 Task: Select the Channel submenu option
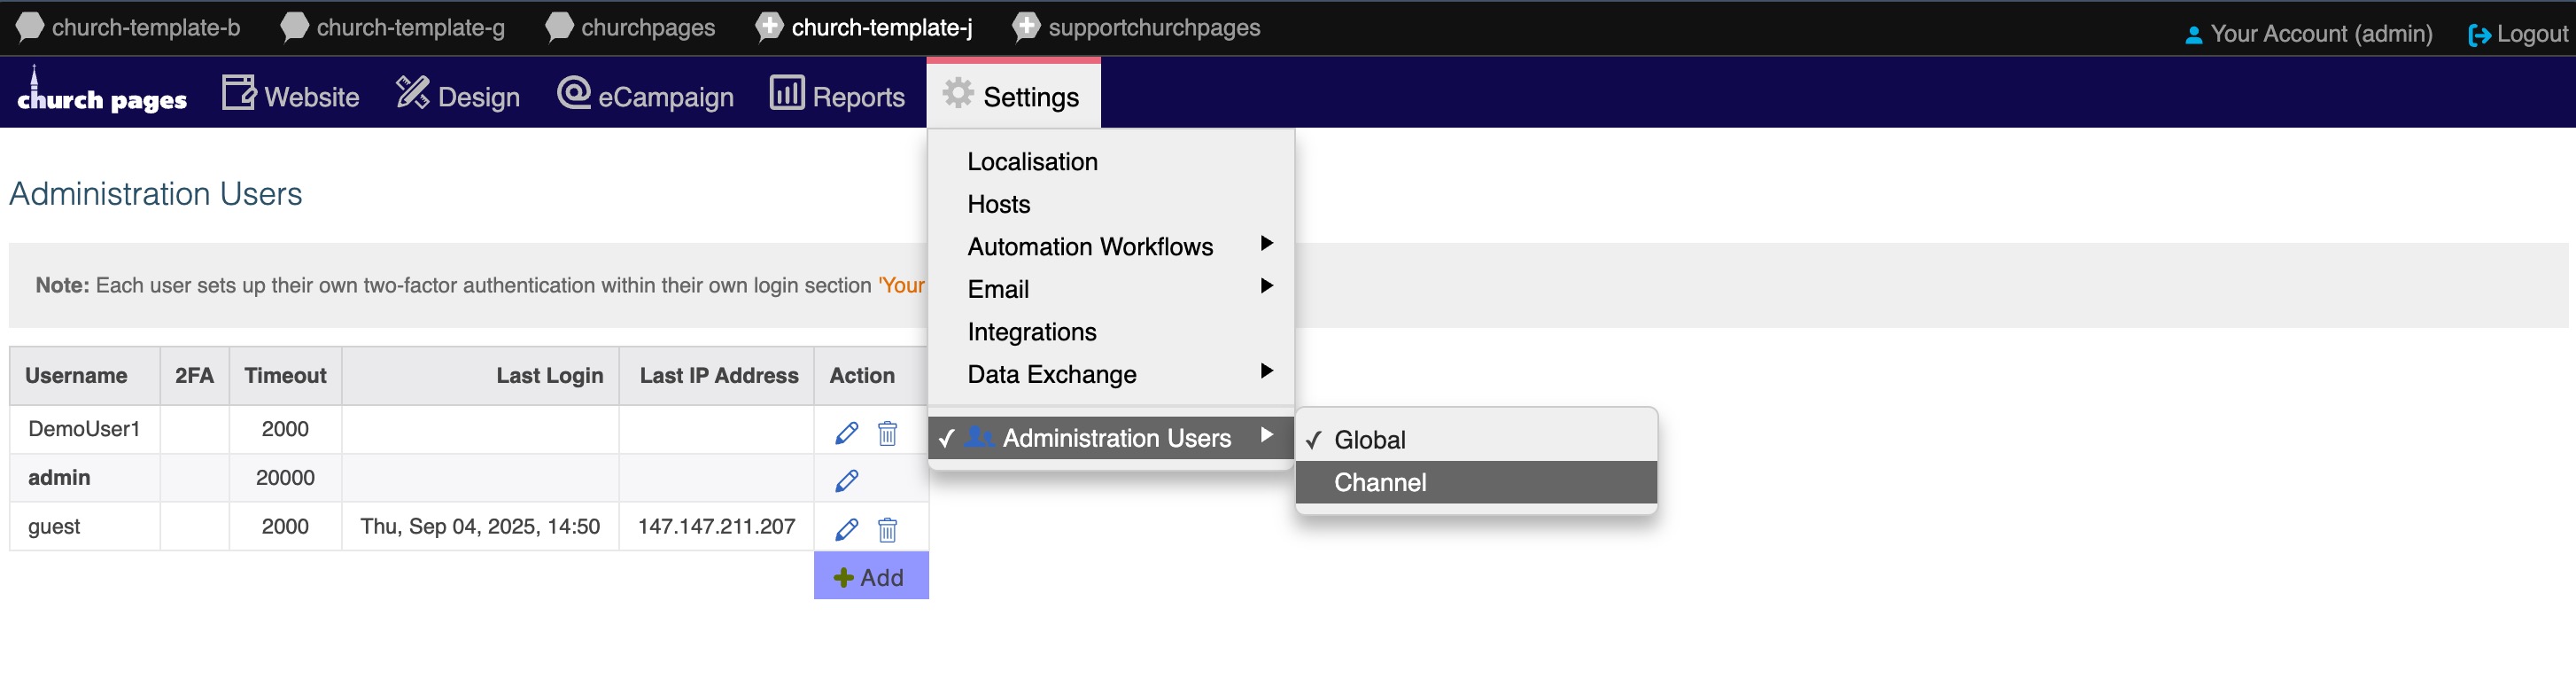1380,482
